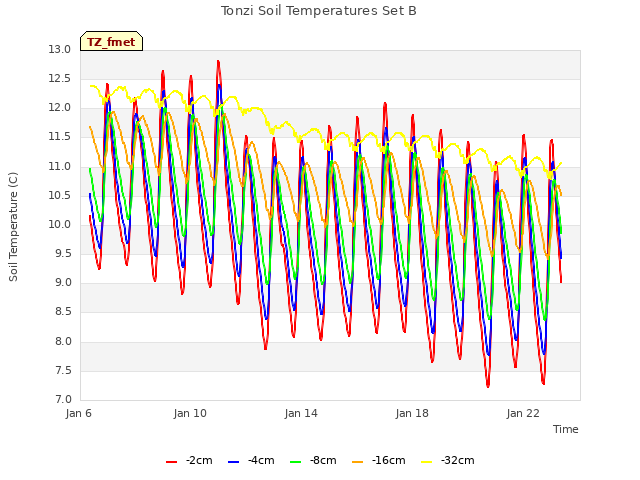This screenshot has height=480, width=640.
Task: Click the 13.0 y-axis tick label
Action: (x=60, y=49)
